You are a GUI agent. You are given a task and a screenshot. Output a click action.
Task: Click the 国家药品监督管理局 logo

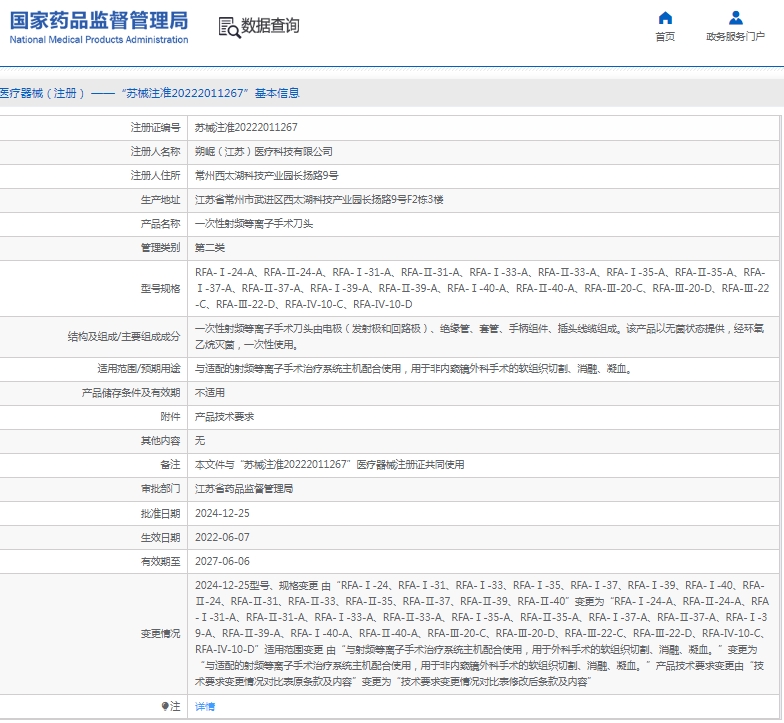99,27
